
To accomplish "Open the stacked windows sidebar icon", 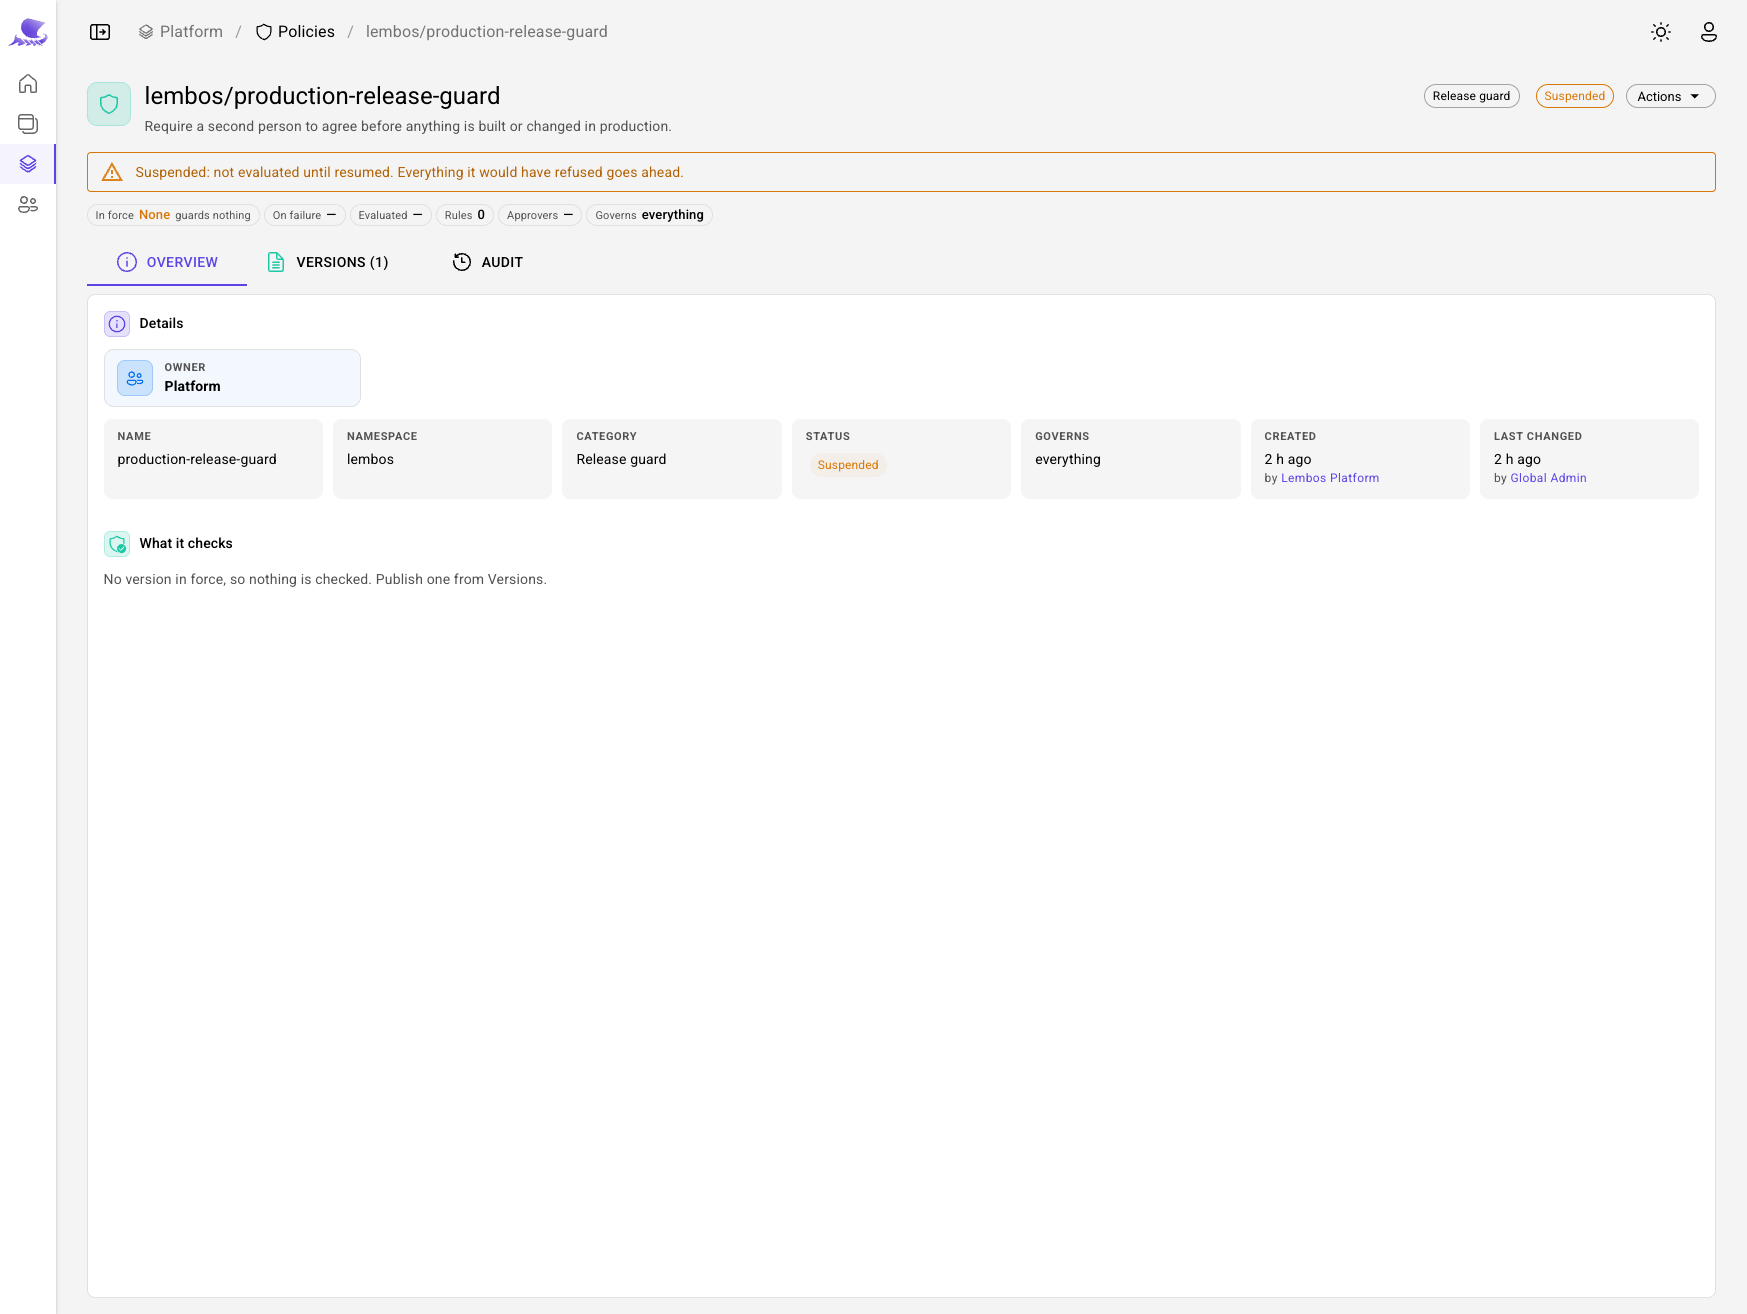I will (28, 123).
